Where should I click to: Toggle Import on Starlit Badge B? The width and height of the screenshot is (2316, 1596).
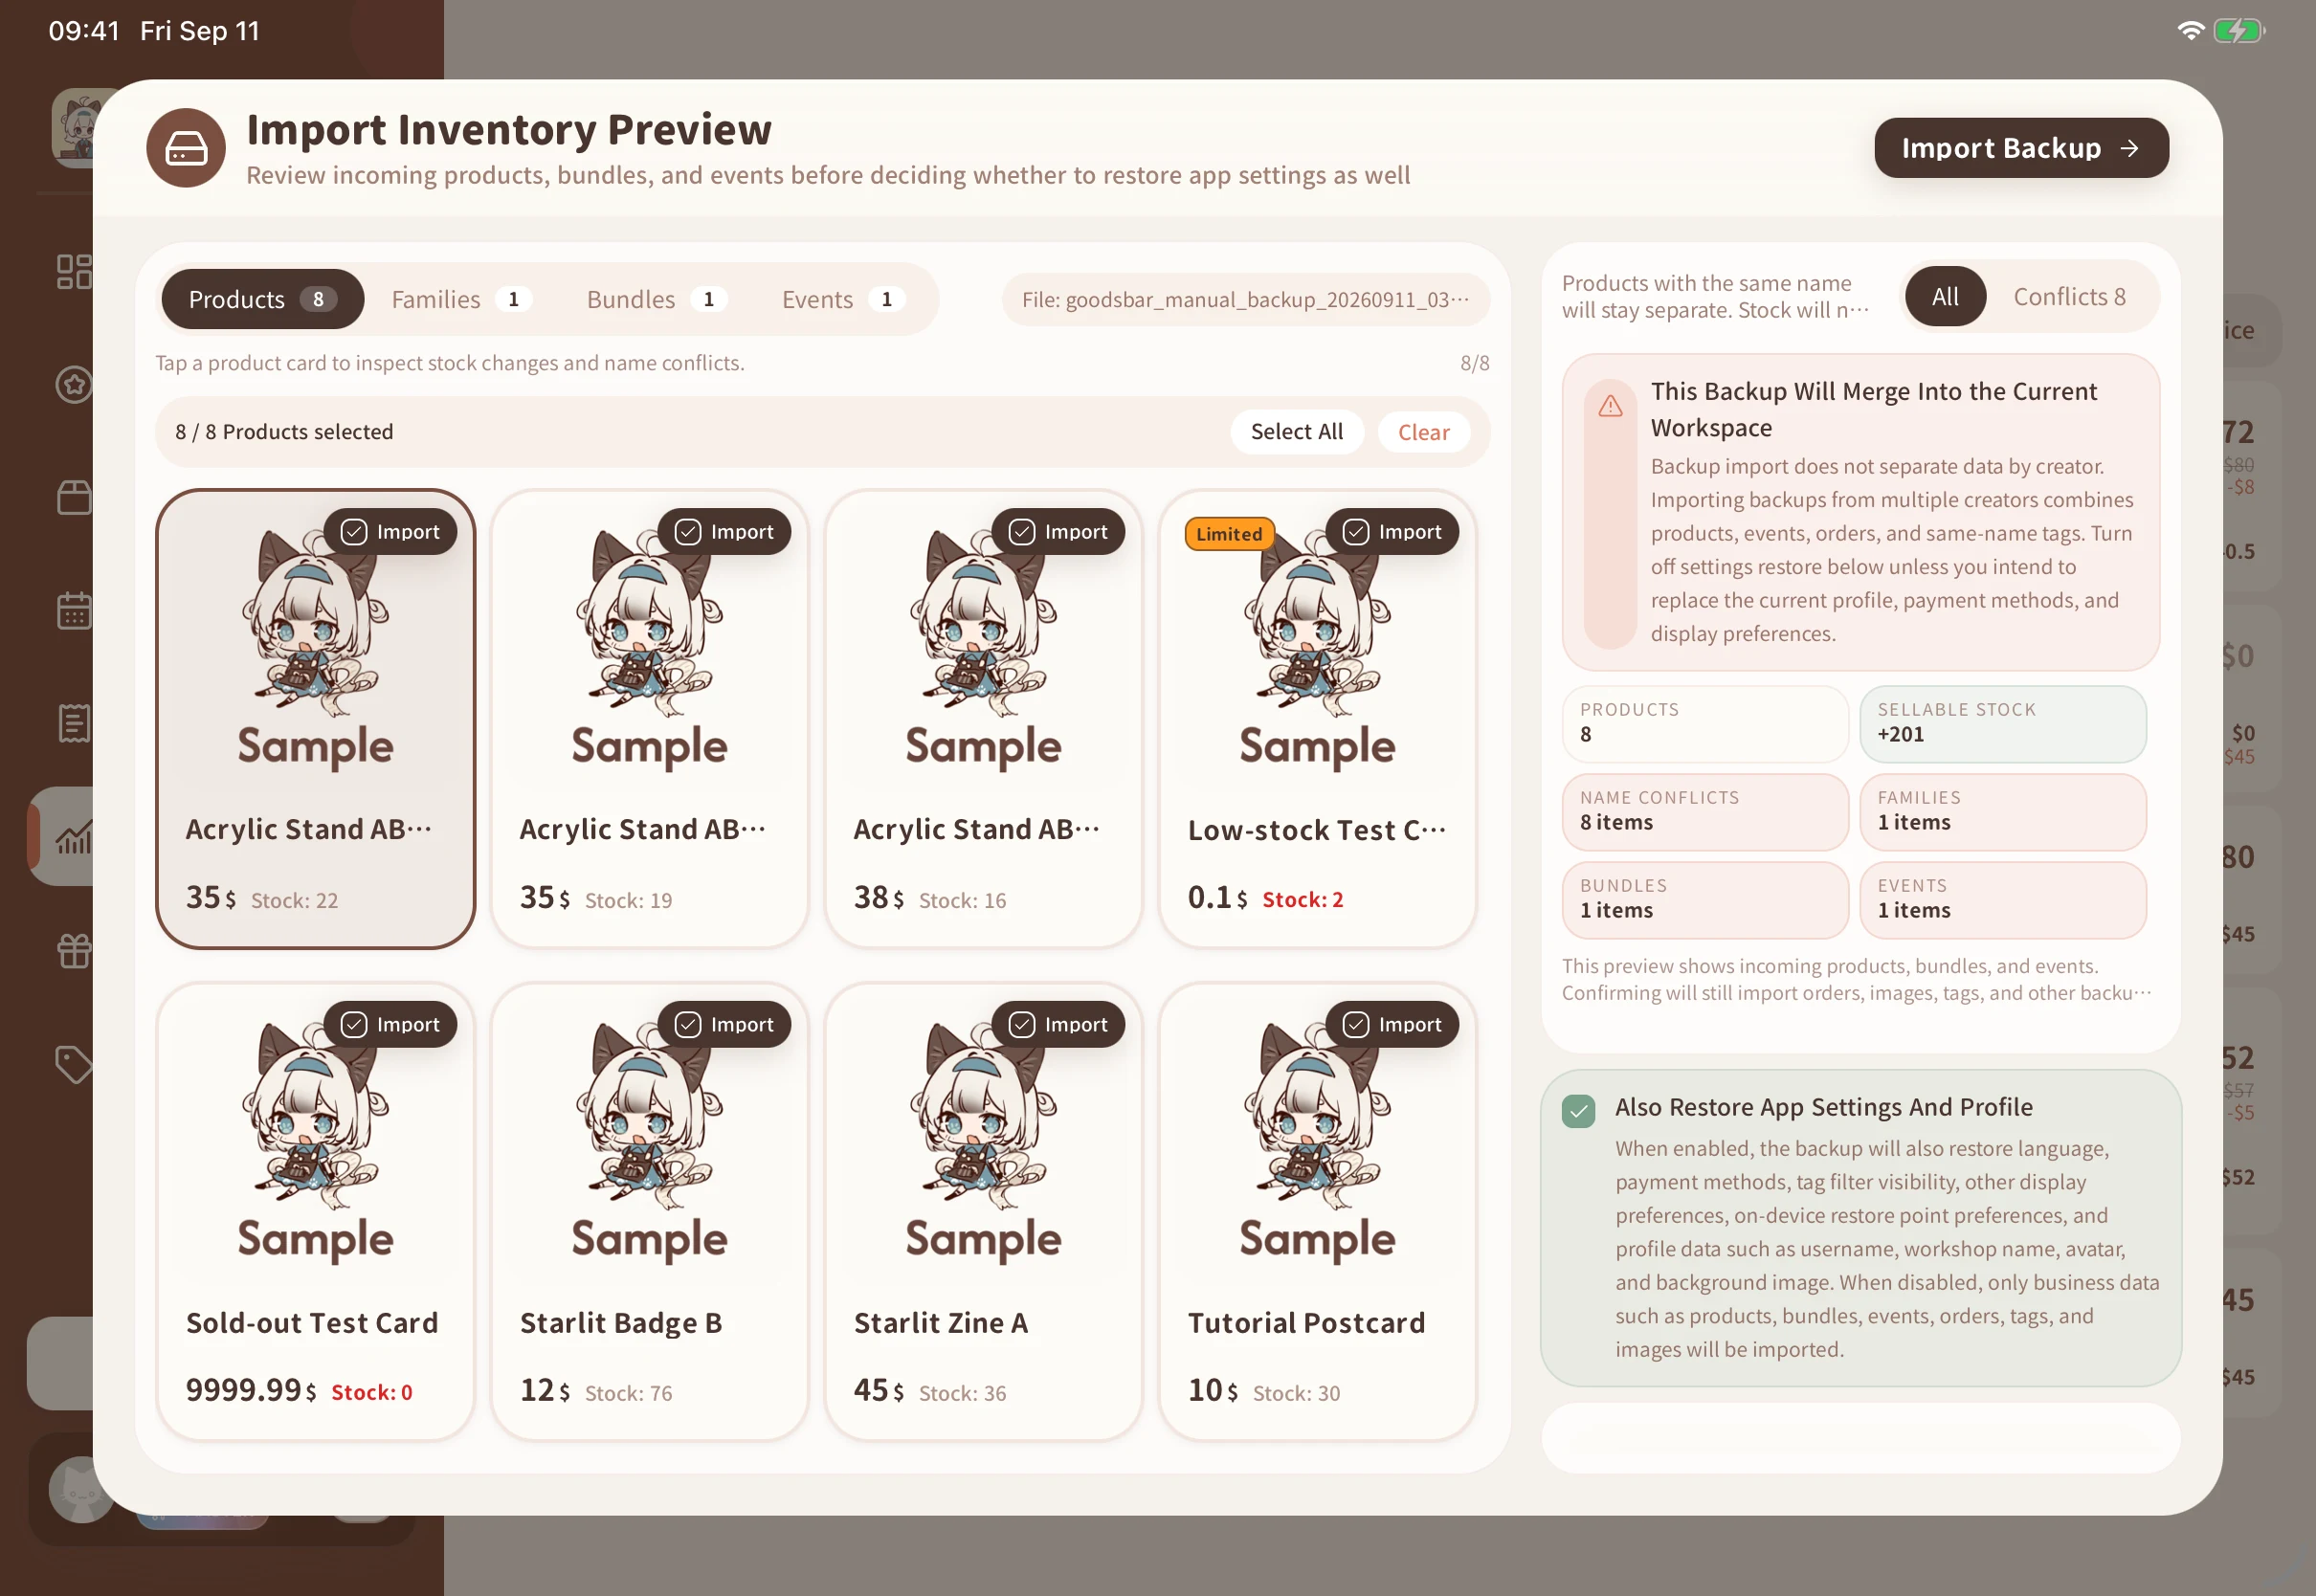click(x=724, y=1024)
